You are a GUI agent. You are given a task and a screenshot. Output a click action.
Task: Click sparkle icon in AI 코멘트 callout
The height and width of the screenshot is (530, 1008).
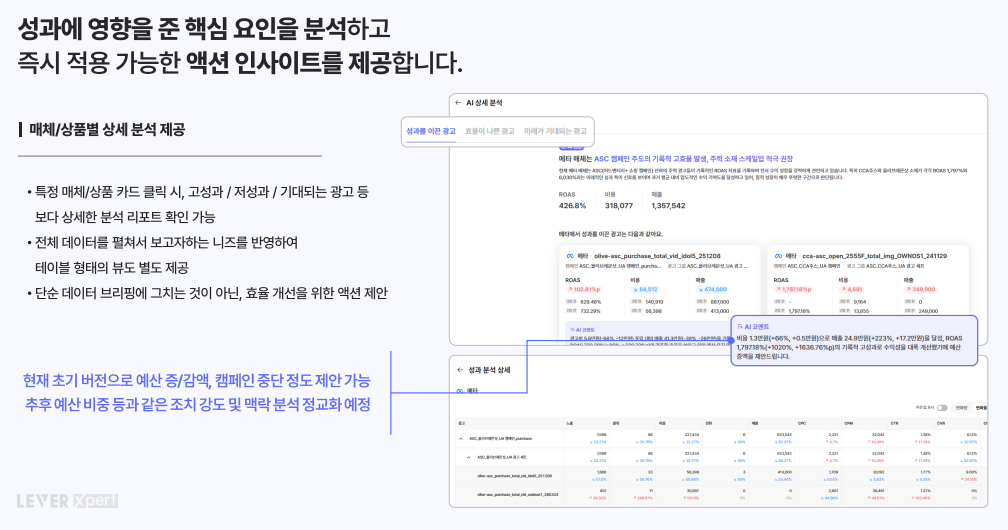(x=741, y=326)
